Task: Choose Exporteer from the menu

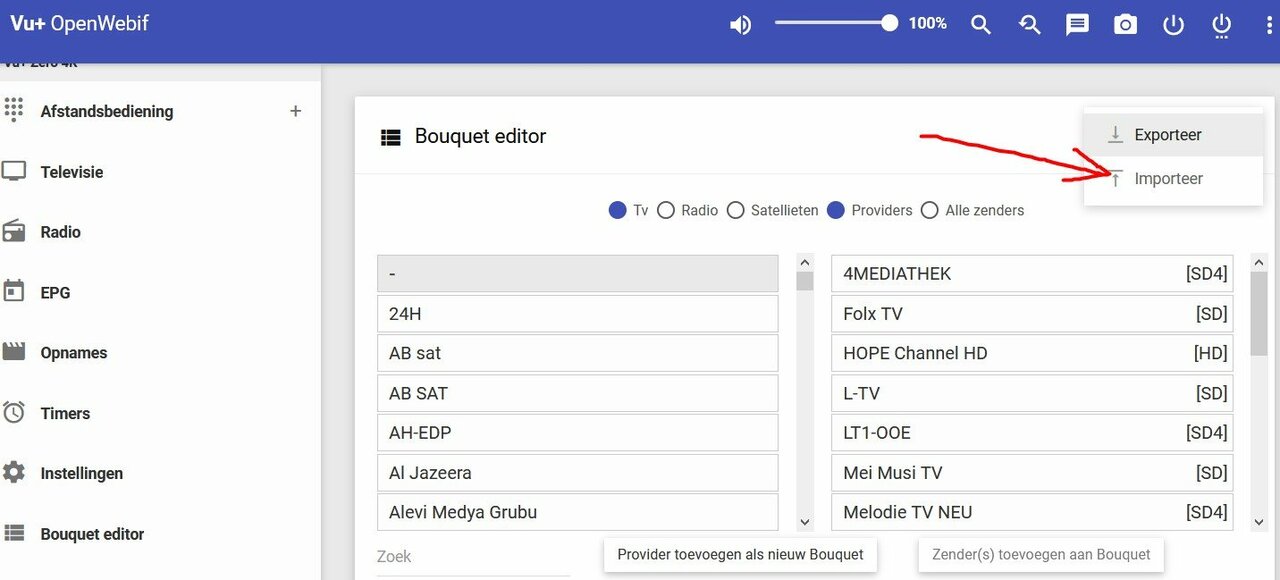Action: coord(1168,134)
